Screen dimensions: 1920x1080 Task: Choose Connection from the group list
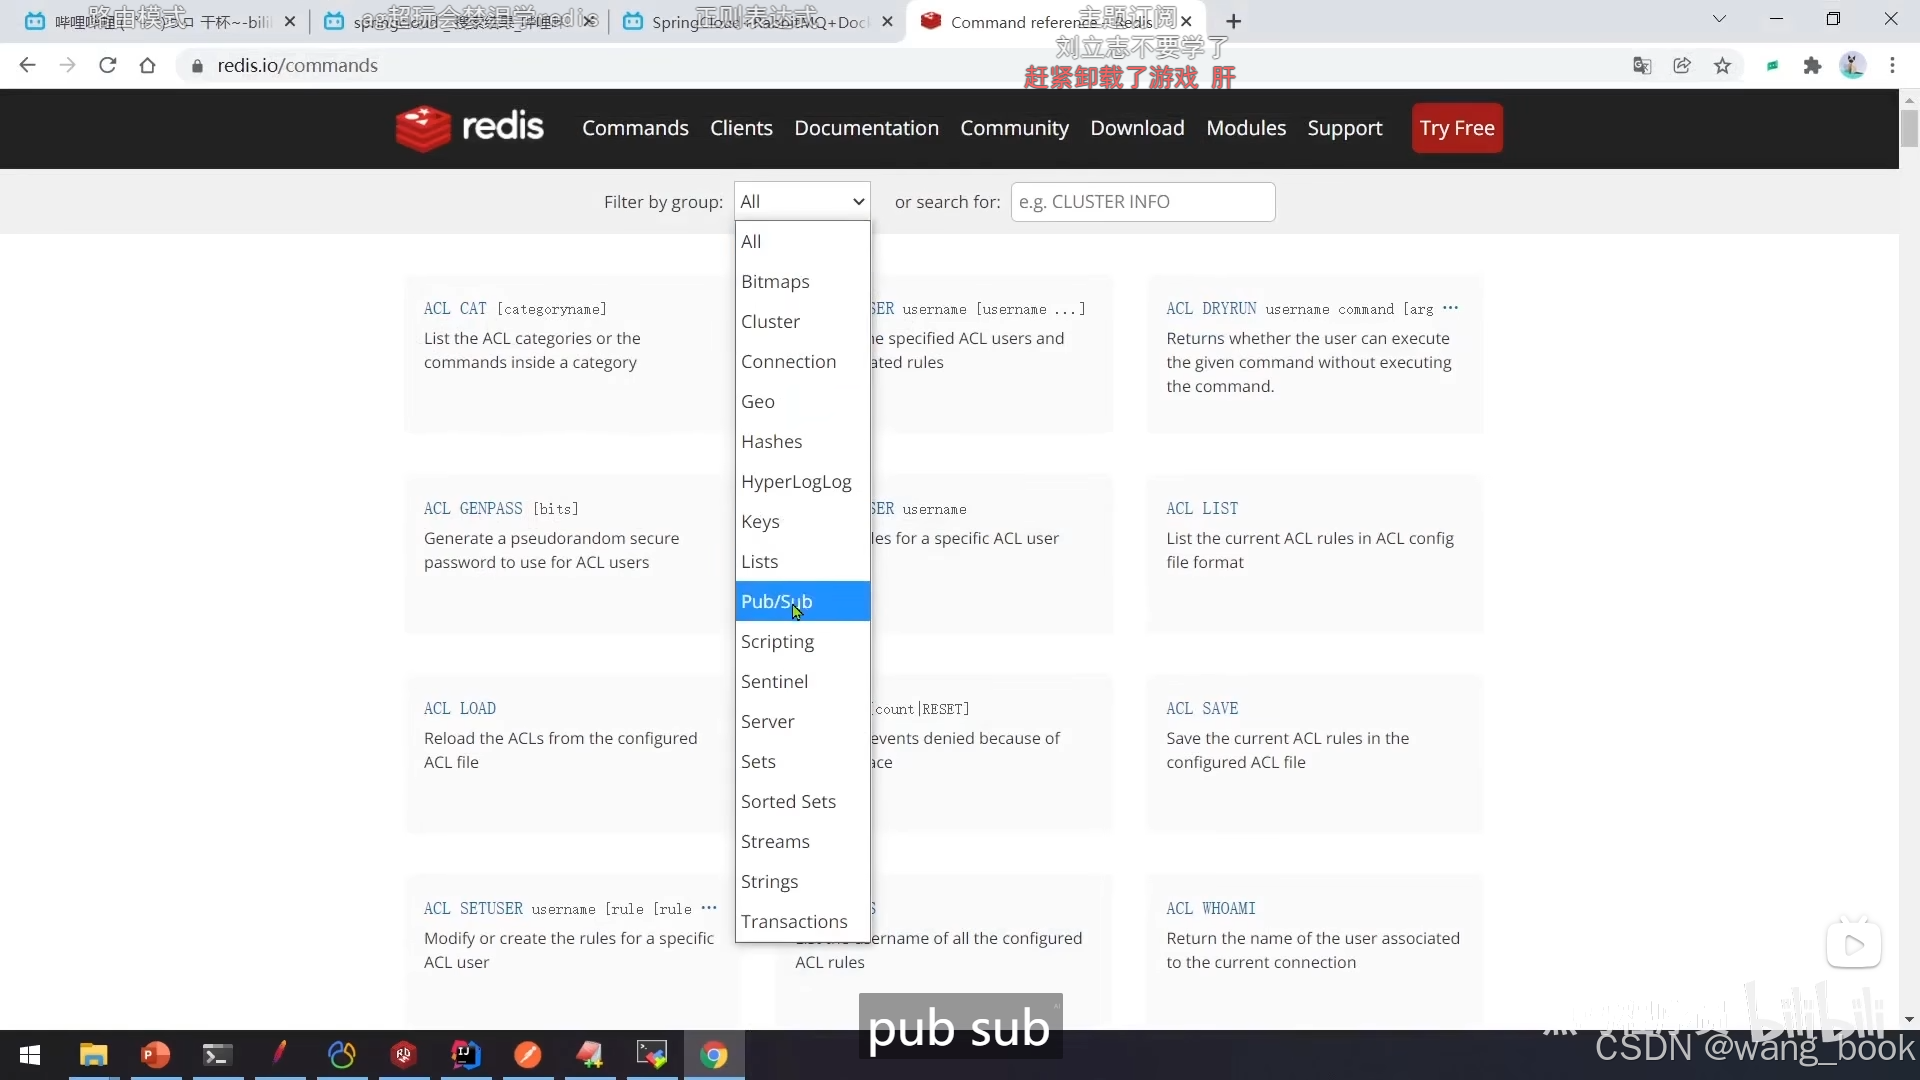coord(803,361)
